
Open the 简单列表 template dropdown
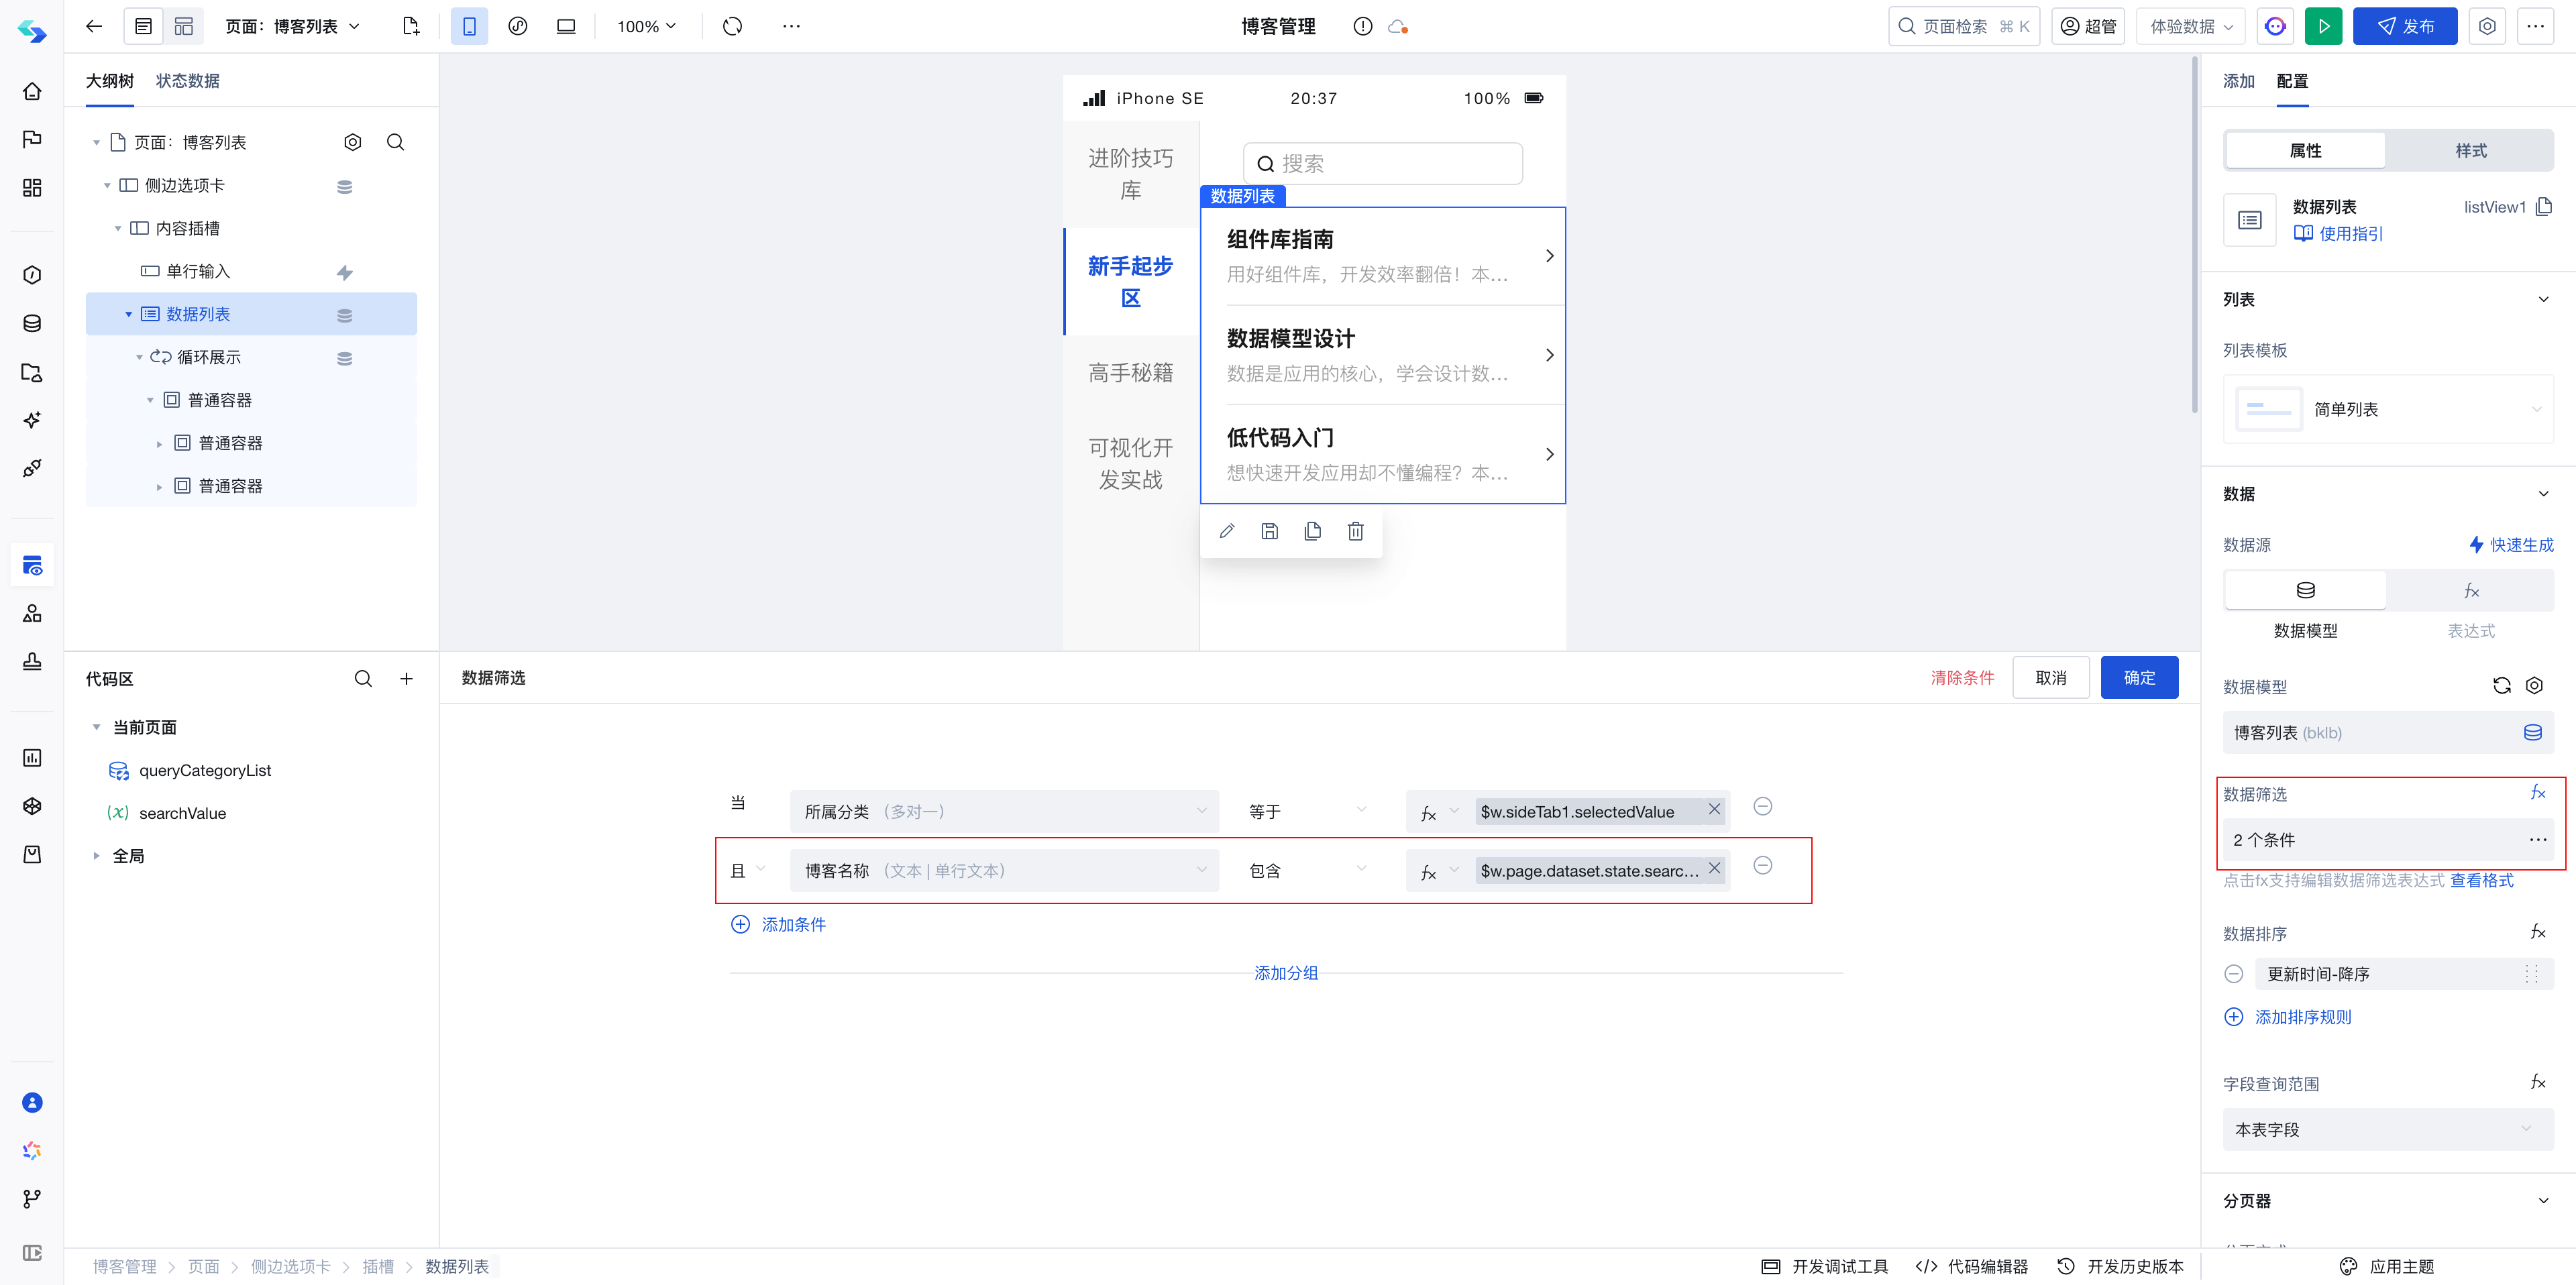(2388, 409)
